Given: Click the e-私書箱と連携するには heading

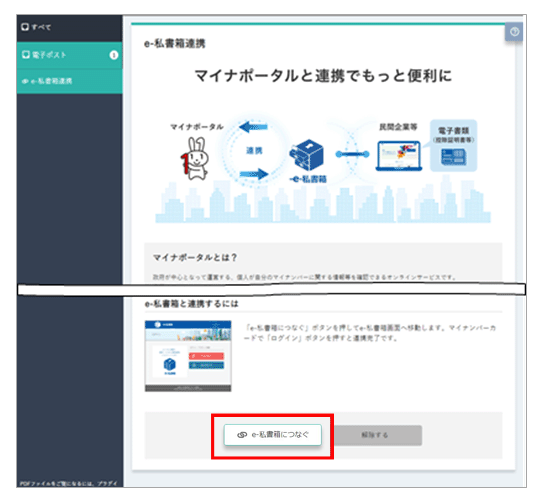Looking at the screenshot, I should [192, 304].
